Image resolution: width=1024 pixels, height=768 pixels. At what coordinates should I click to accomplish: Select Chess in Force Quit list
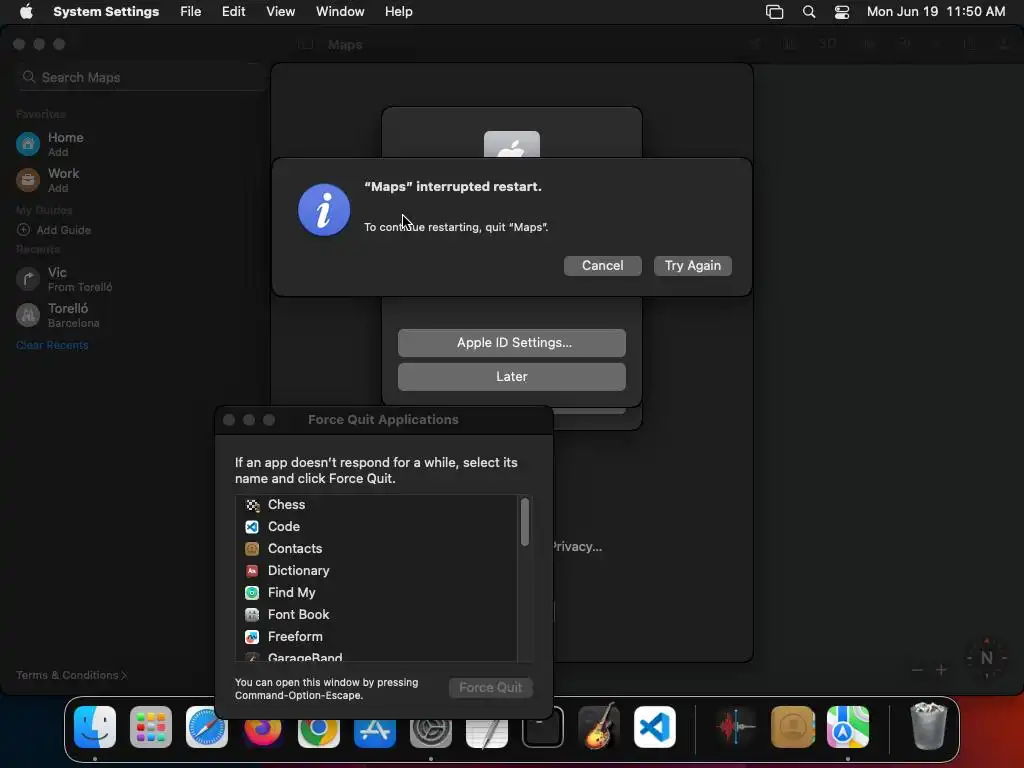point(377,505)
